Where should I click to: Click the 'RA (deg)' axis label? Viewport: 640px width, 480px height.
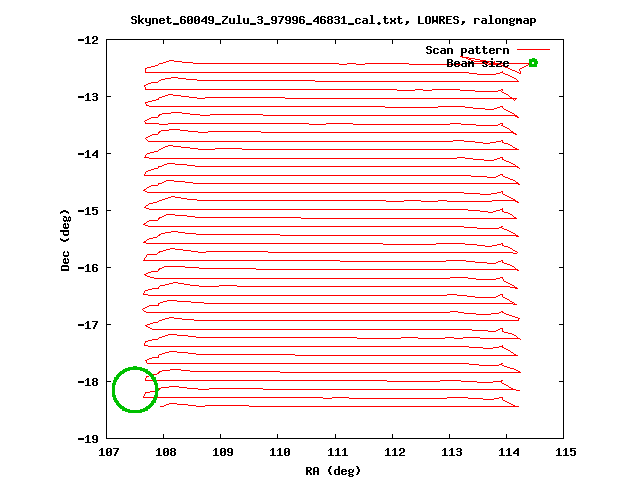point(333,471)
